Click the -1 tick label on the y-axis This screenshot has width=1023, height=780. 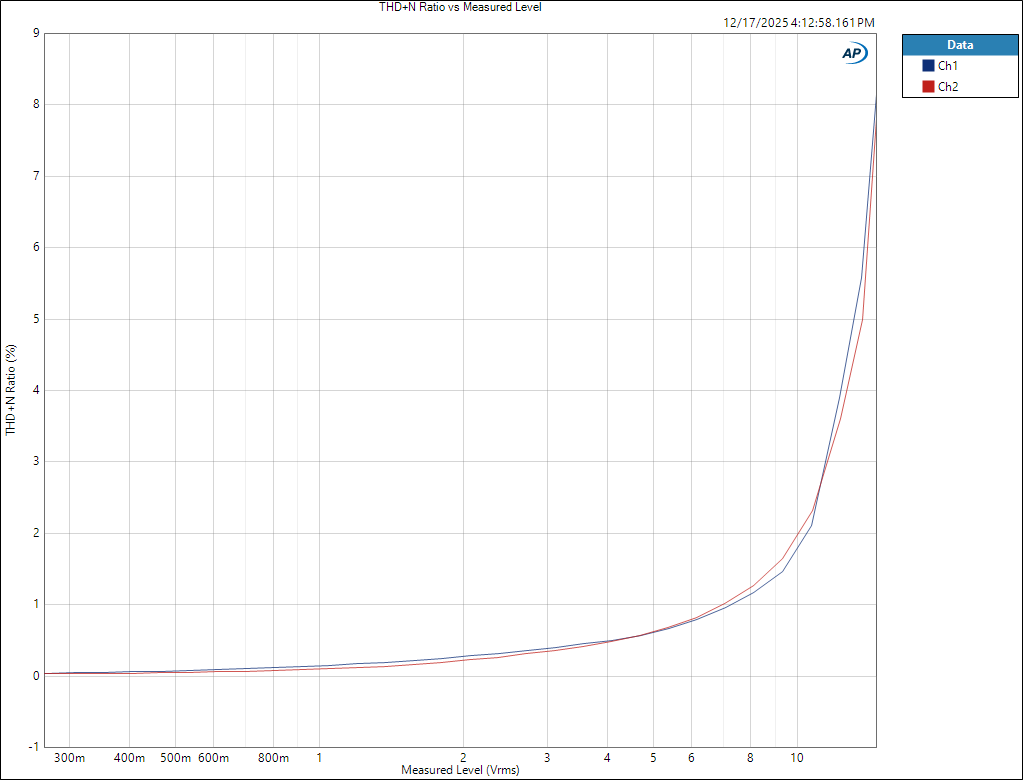34,747
